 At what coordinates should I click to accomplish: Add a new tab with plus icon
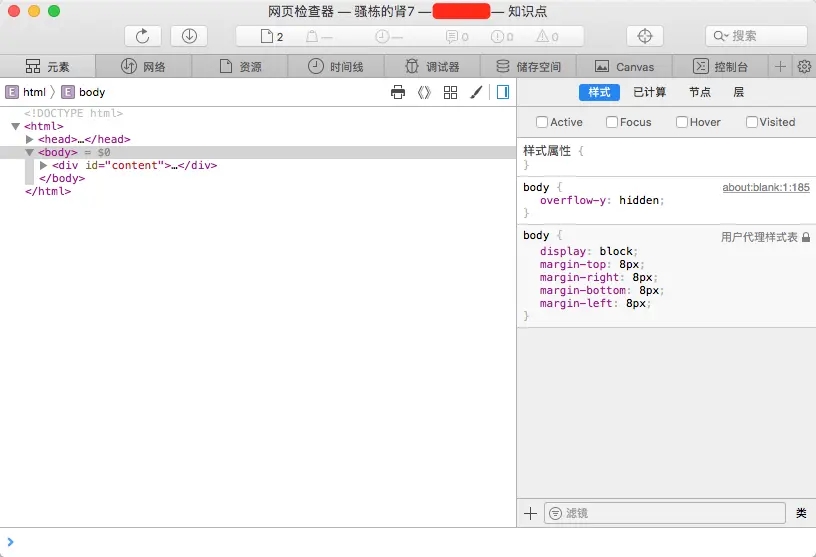click(x=780, y=67)
